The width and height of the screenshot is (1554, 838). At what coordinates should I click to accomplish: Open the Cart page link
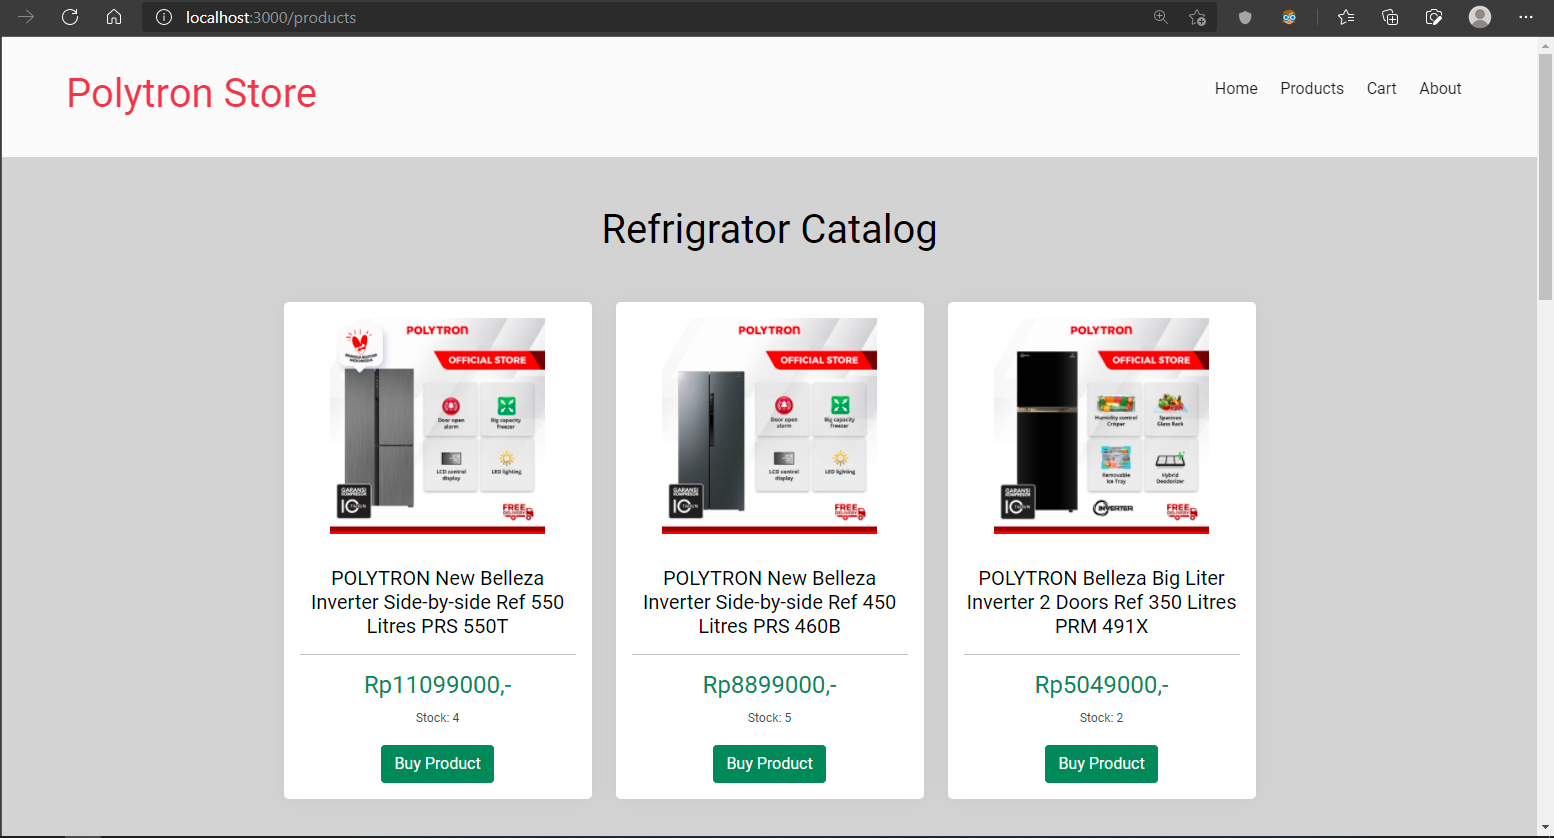[x=1381, y=88]
